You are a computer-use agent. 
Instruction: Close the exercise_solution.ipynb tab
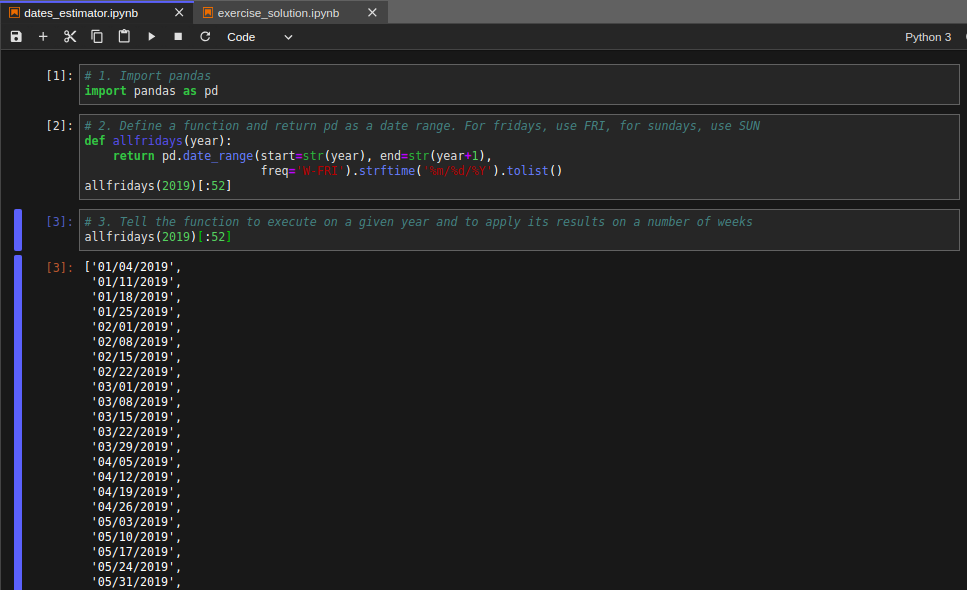(372, 12)
